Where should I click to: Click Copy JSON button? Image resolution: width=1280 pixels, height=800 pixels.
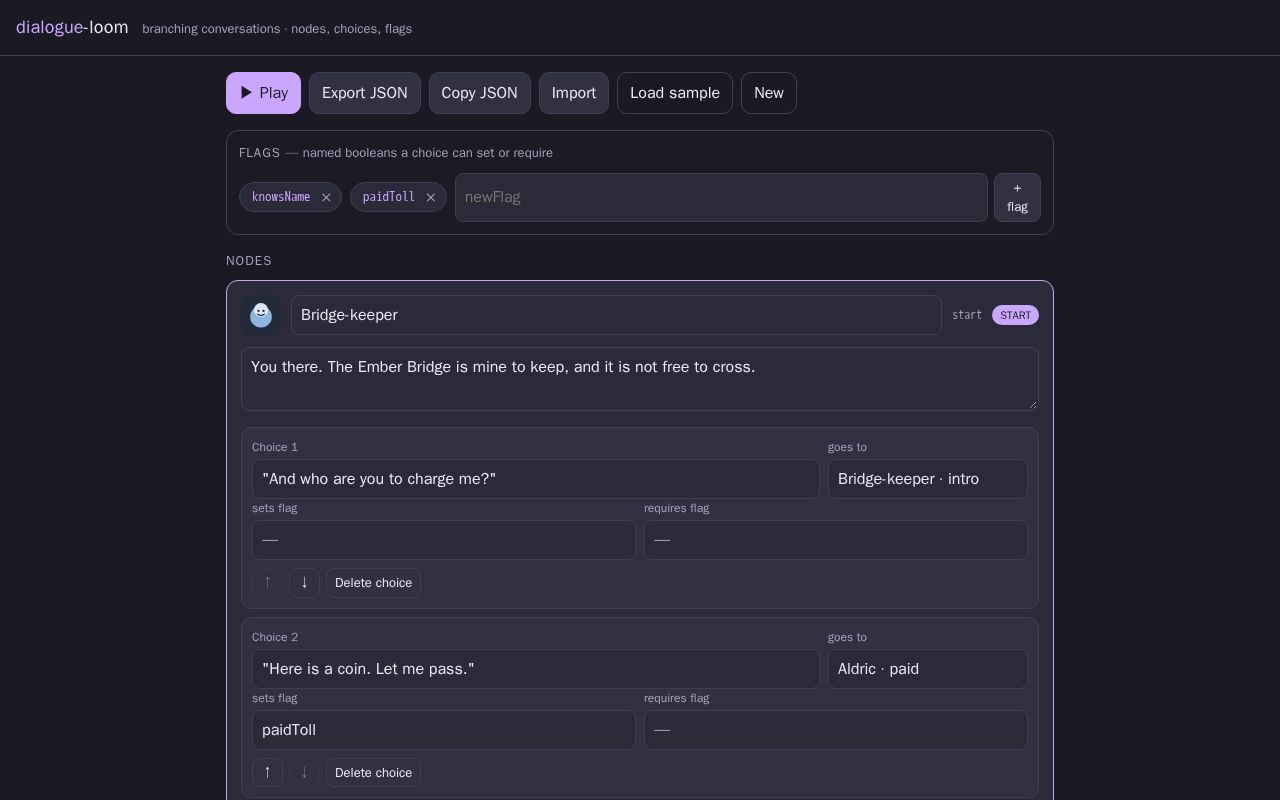coord(479,93)
